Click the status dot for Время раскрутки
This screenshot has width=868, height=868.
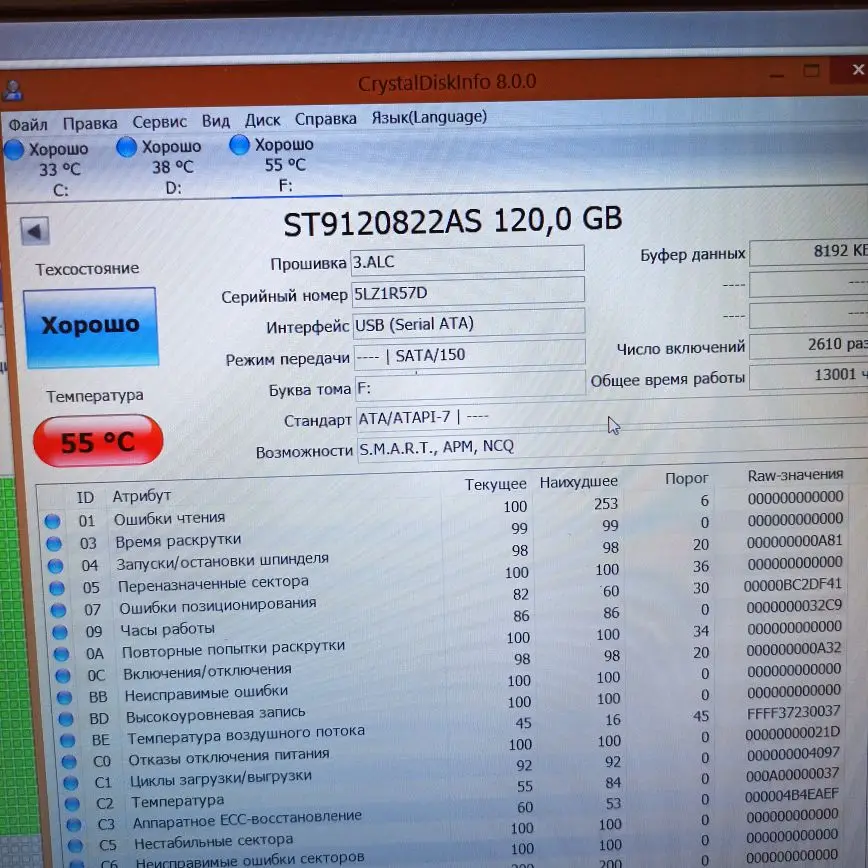[x=54, y=544]
